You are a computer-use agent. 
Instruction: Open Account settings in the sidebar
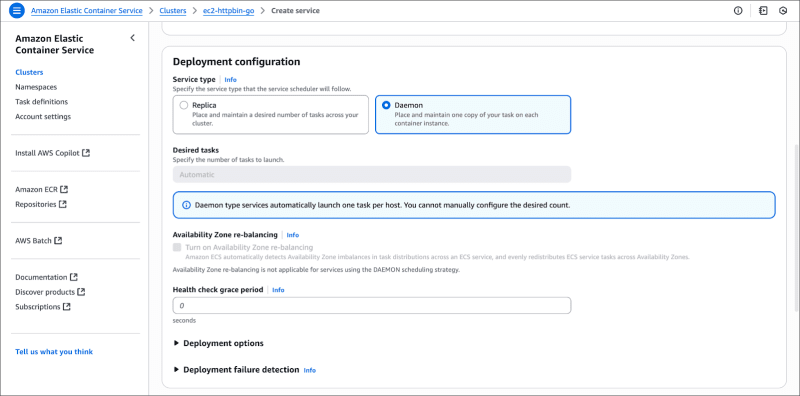(x=43, y=116)
